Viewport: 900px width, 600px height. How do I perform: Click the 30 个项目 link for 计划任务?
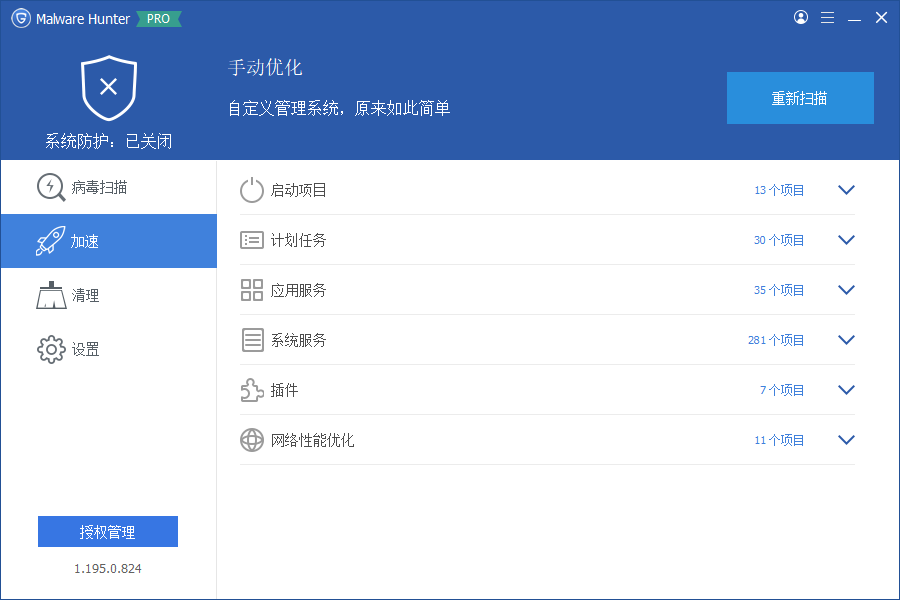click(781, 239)
